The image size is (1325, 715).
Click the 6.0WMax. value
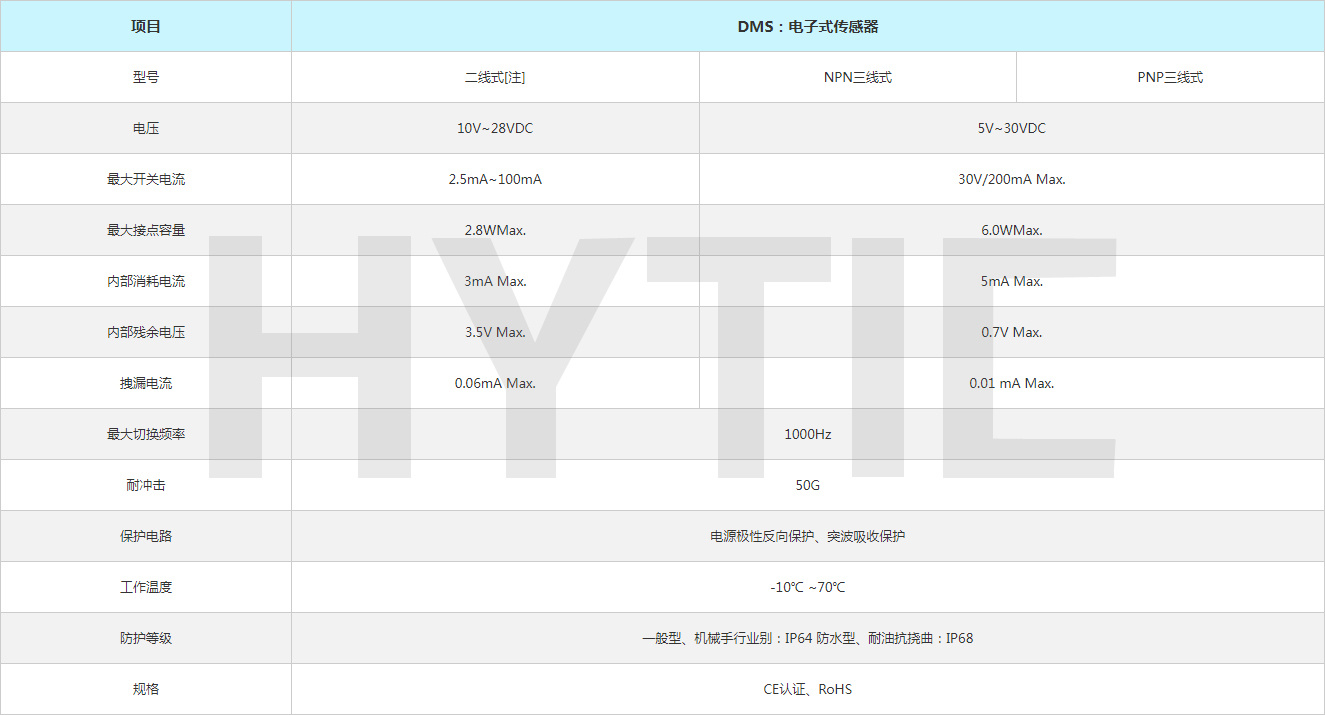pyautogui.click(x=1012, y=230)
